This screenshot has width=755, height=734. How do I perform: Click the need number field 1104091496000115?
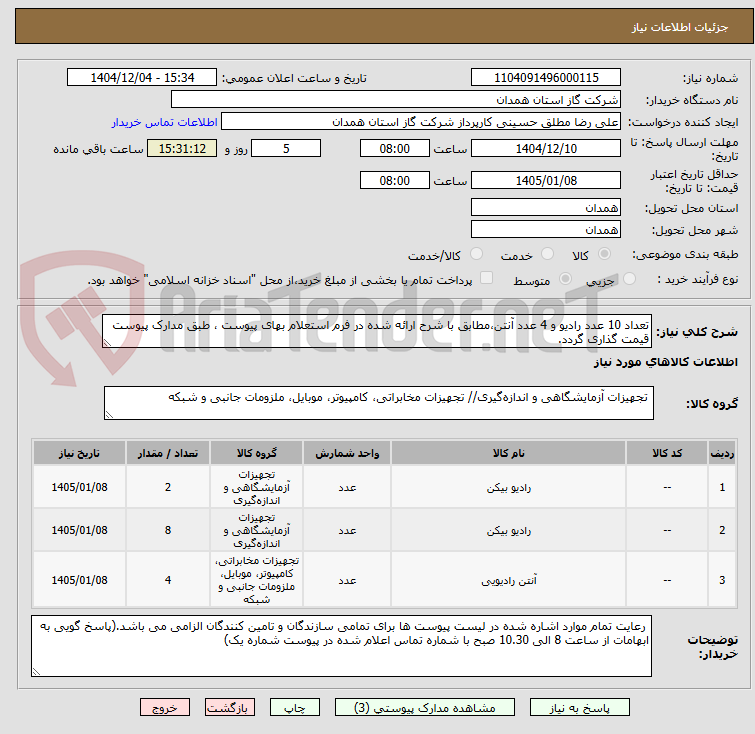(x=546, y=78)
